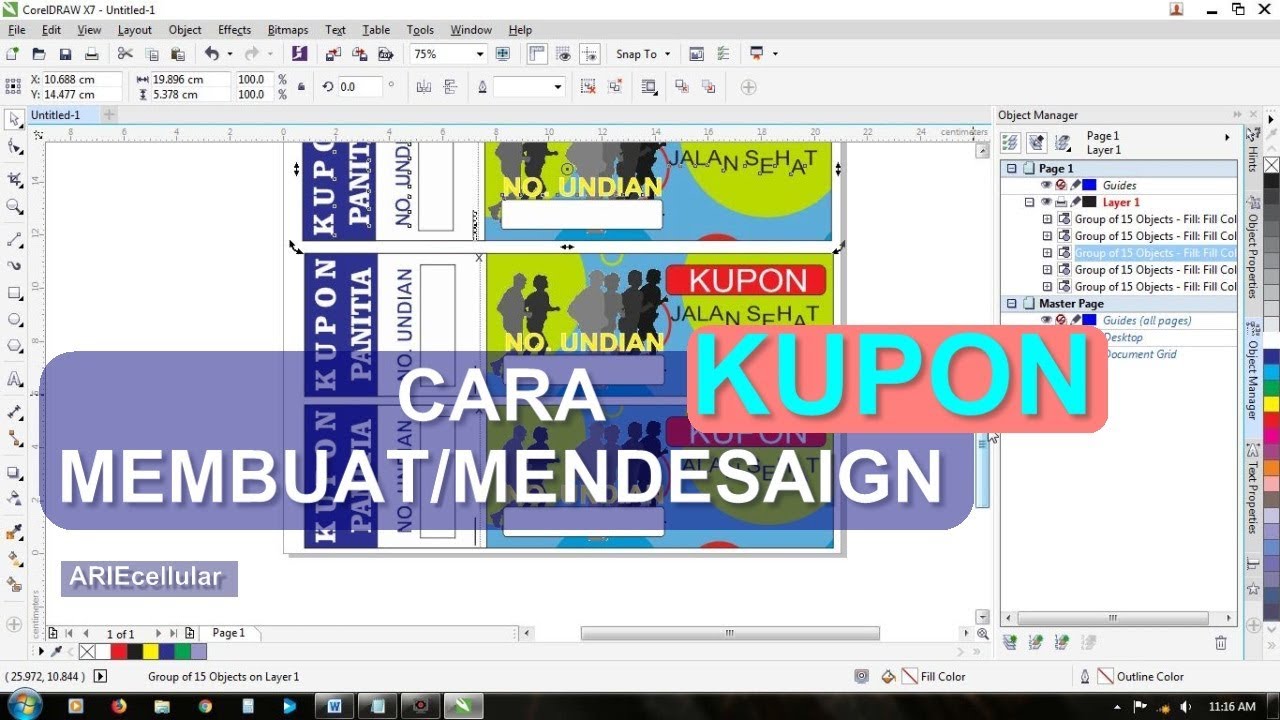
Task: Click the Import icon
Action: coord(332,54)
